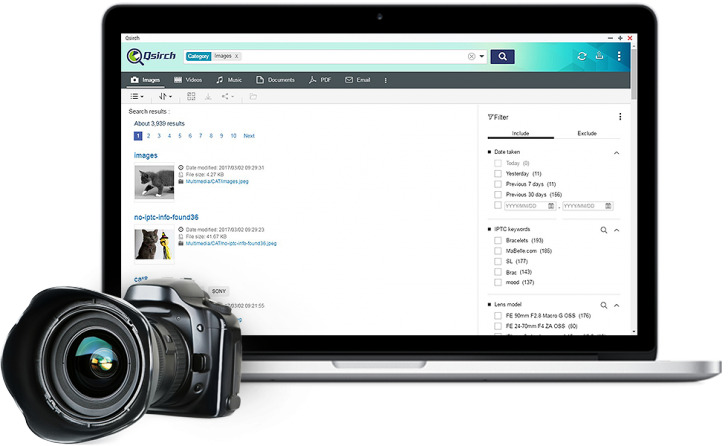728x446 pixels.
Task: Open the list view mode dropdown
Action: pyautogui.click(x=137, y=97)
